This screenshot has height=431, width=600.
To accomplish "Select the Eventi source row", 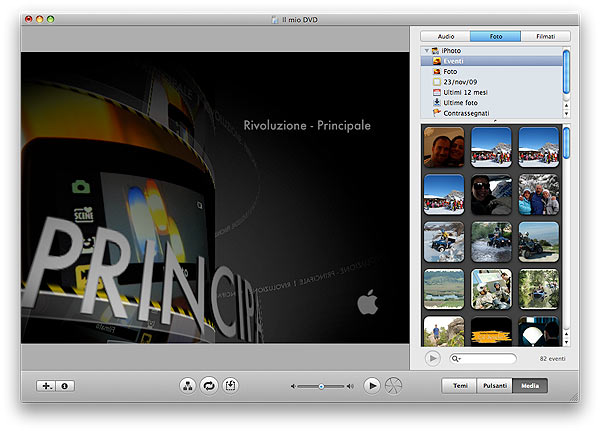I will coord(492,61).
